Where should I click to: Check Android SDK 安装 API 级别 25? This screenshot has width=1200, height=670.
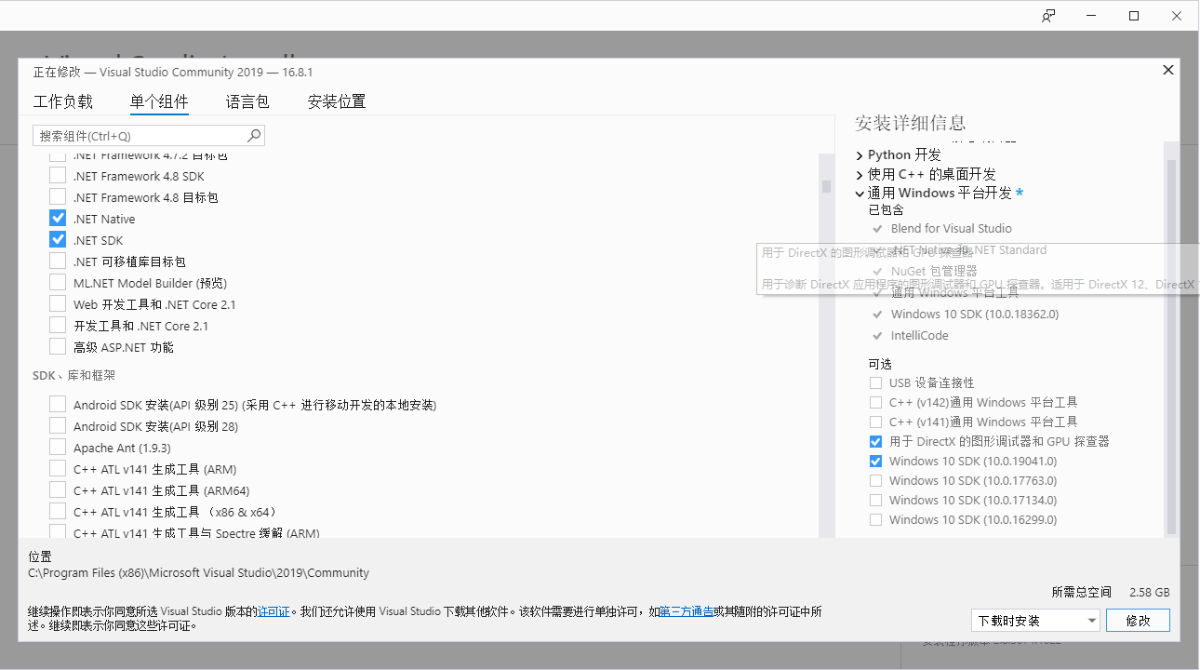click(58, 405)
